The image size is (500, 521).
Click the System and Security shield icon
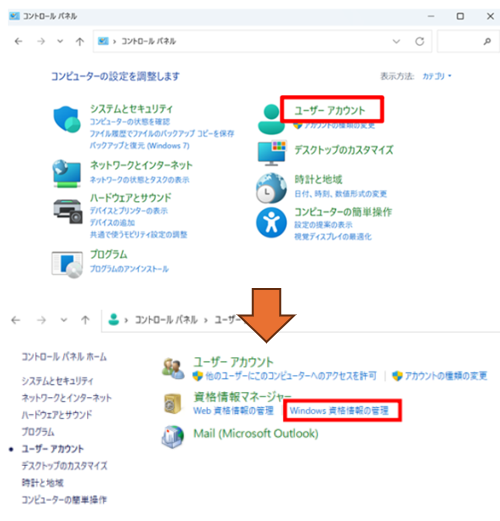click(x=67, y=119)
